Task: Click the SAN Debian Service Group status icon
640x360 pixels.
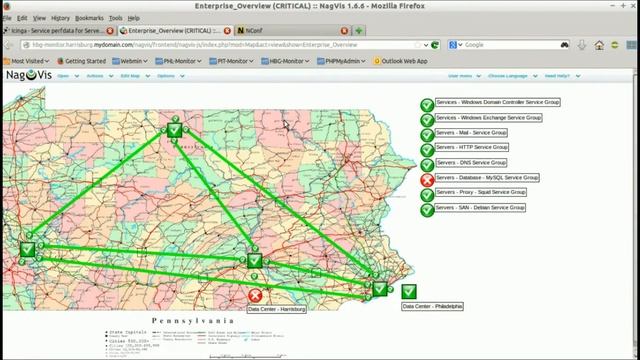Action: pos(427,210)
